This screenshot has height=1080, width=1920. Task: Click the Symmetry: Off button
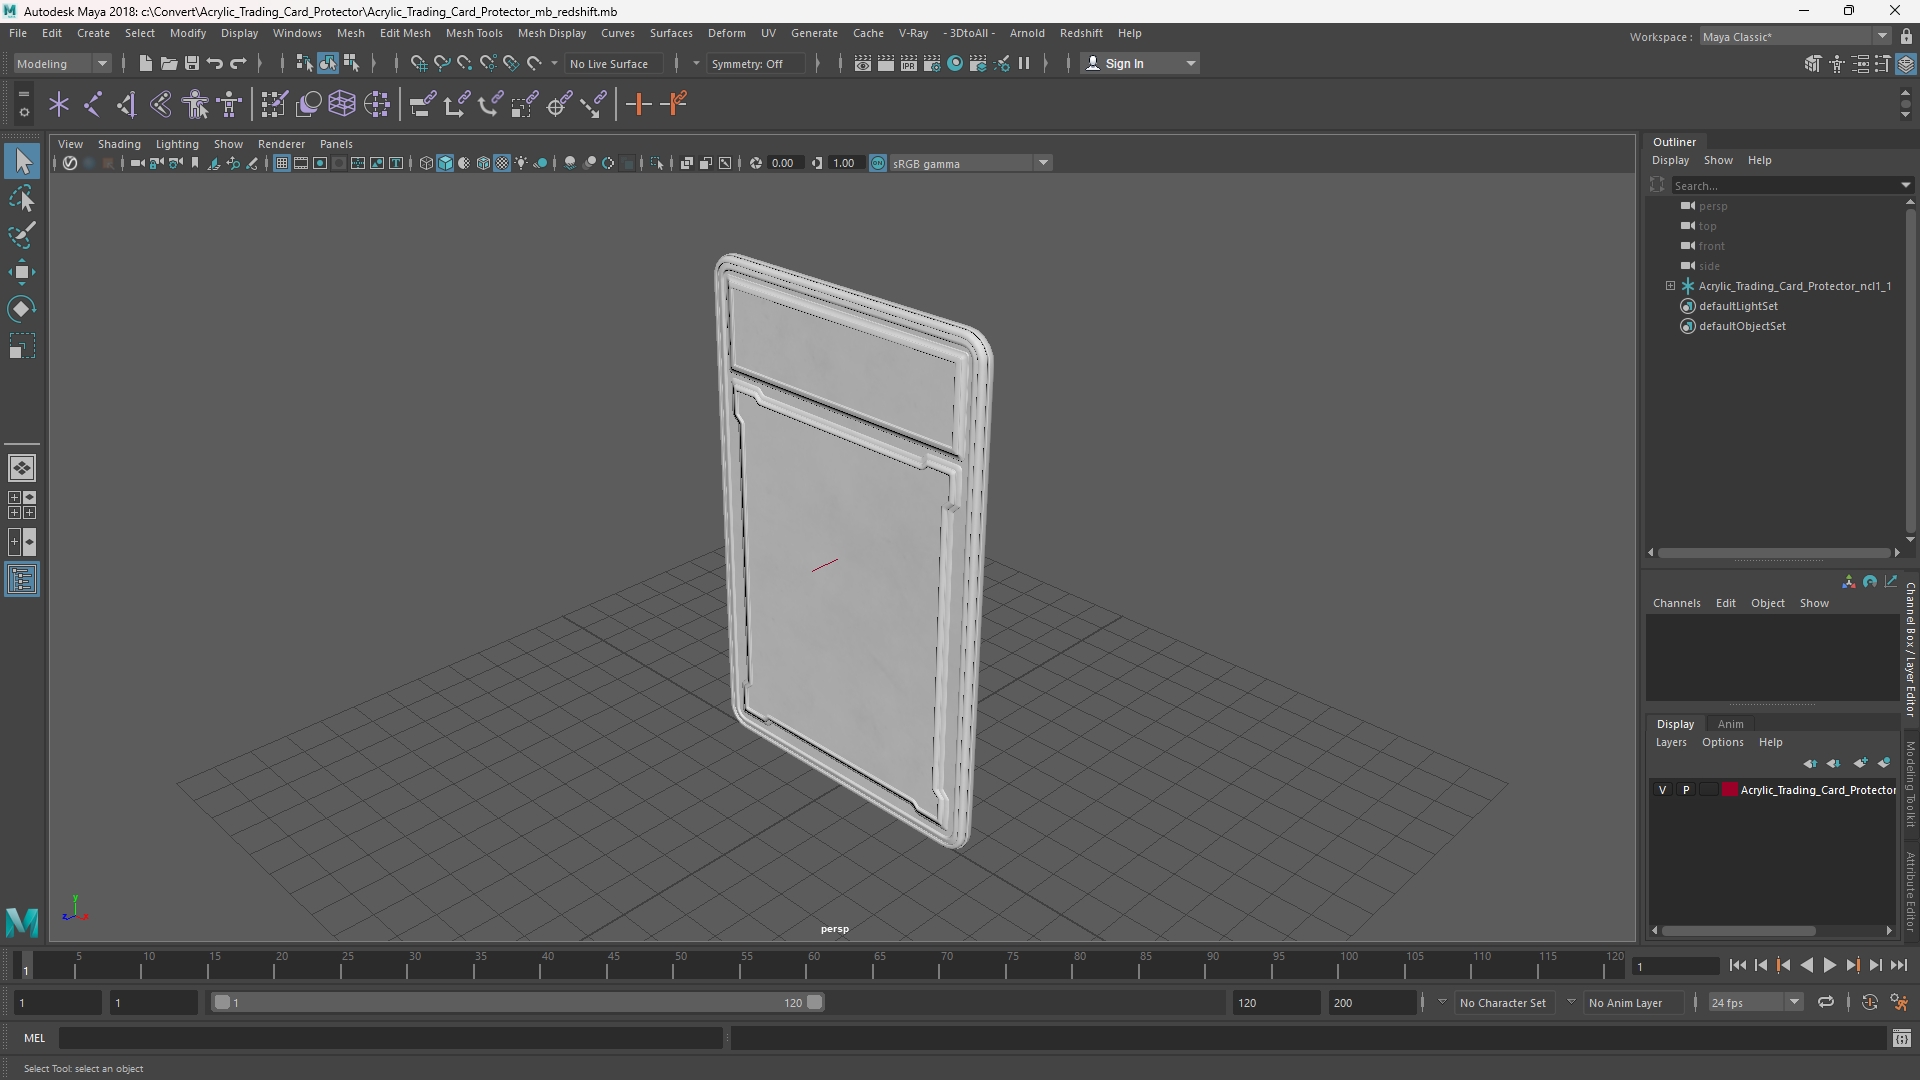755,63
